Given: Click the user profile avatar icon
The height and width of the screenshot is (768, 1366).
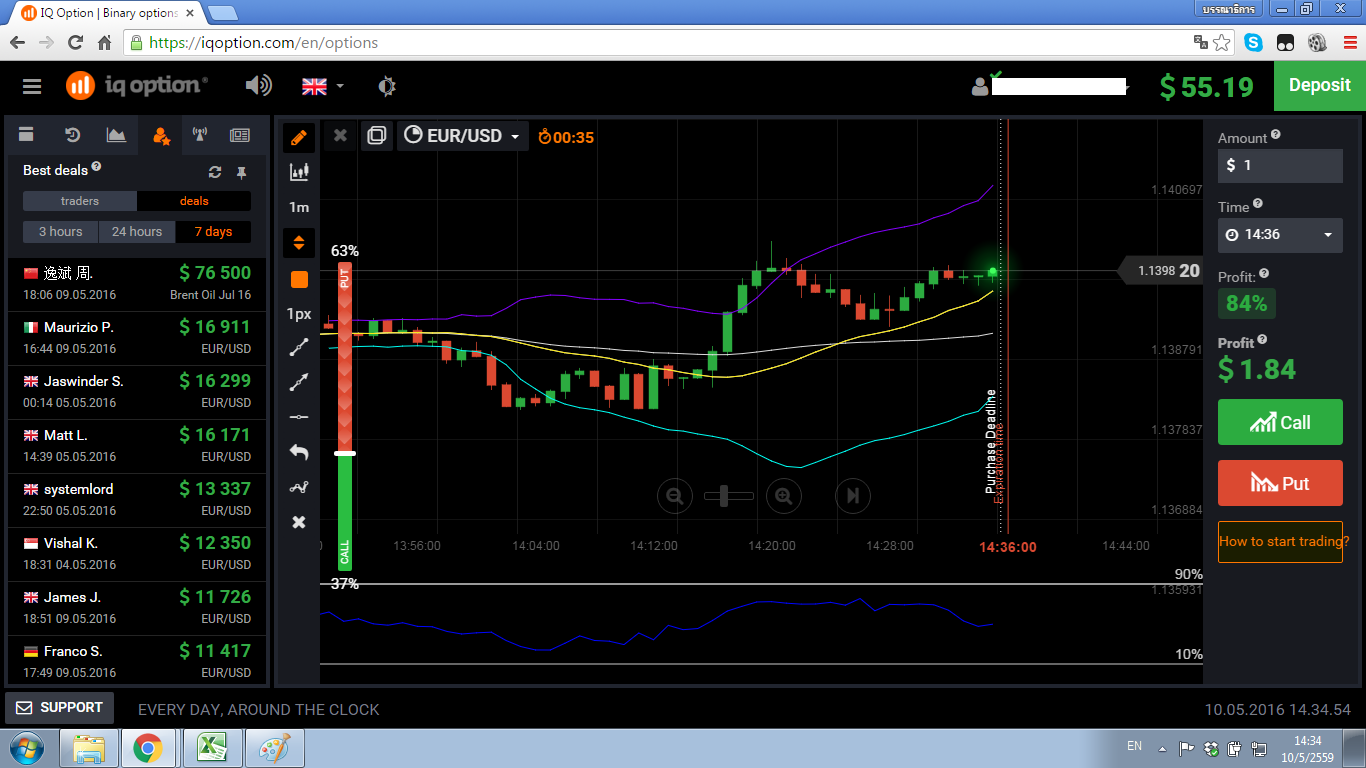Looking at the screenshot, I should 980,87.
